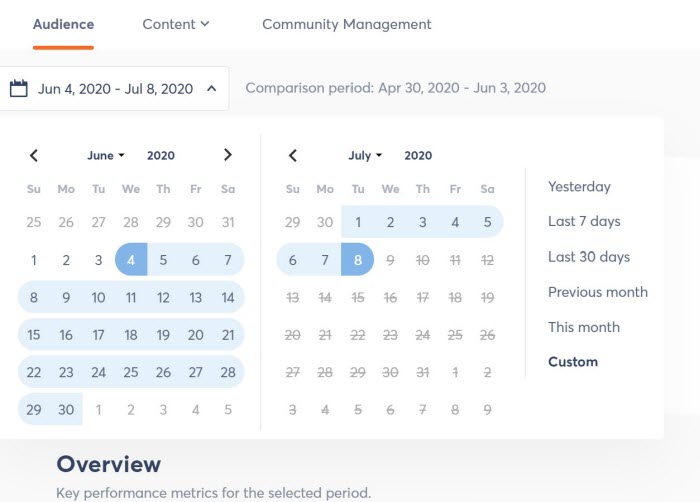Select the Yesterday preset
This screenshot has height=502, width=700.
point(579,187)
